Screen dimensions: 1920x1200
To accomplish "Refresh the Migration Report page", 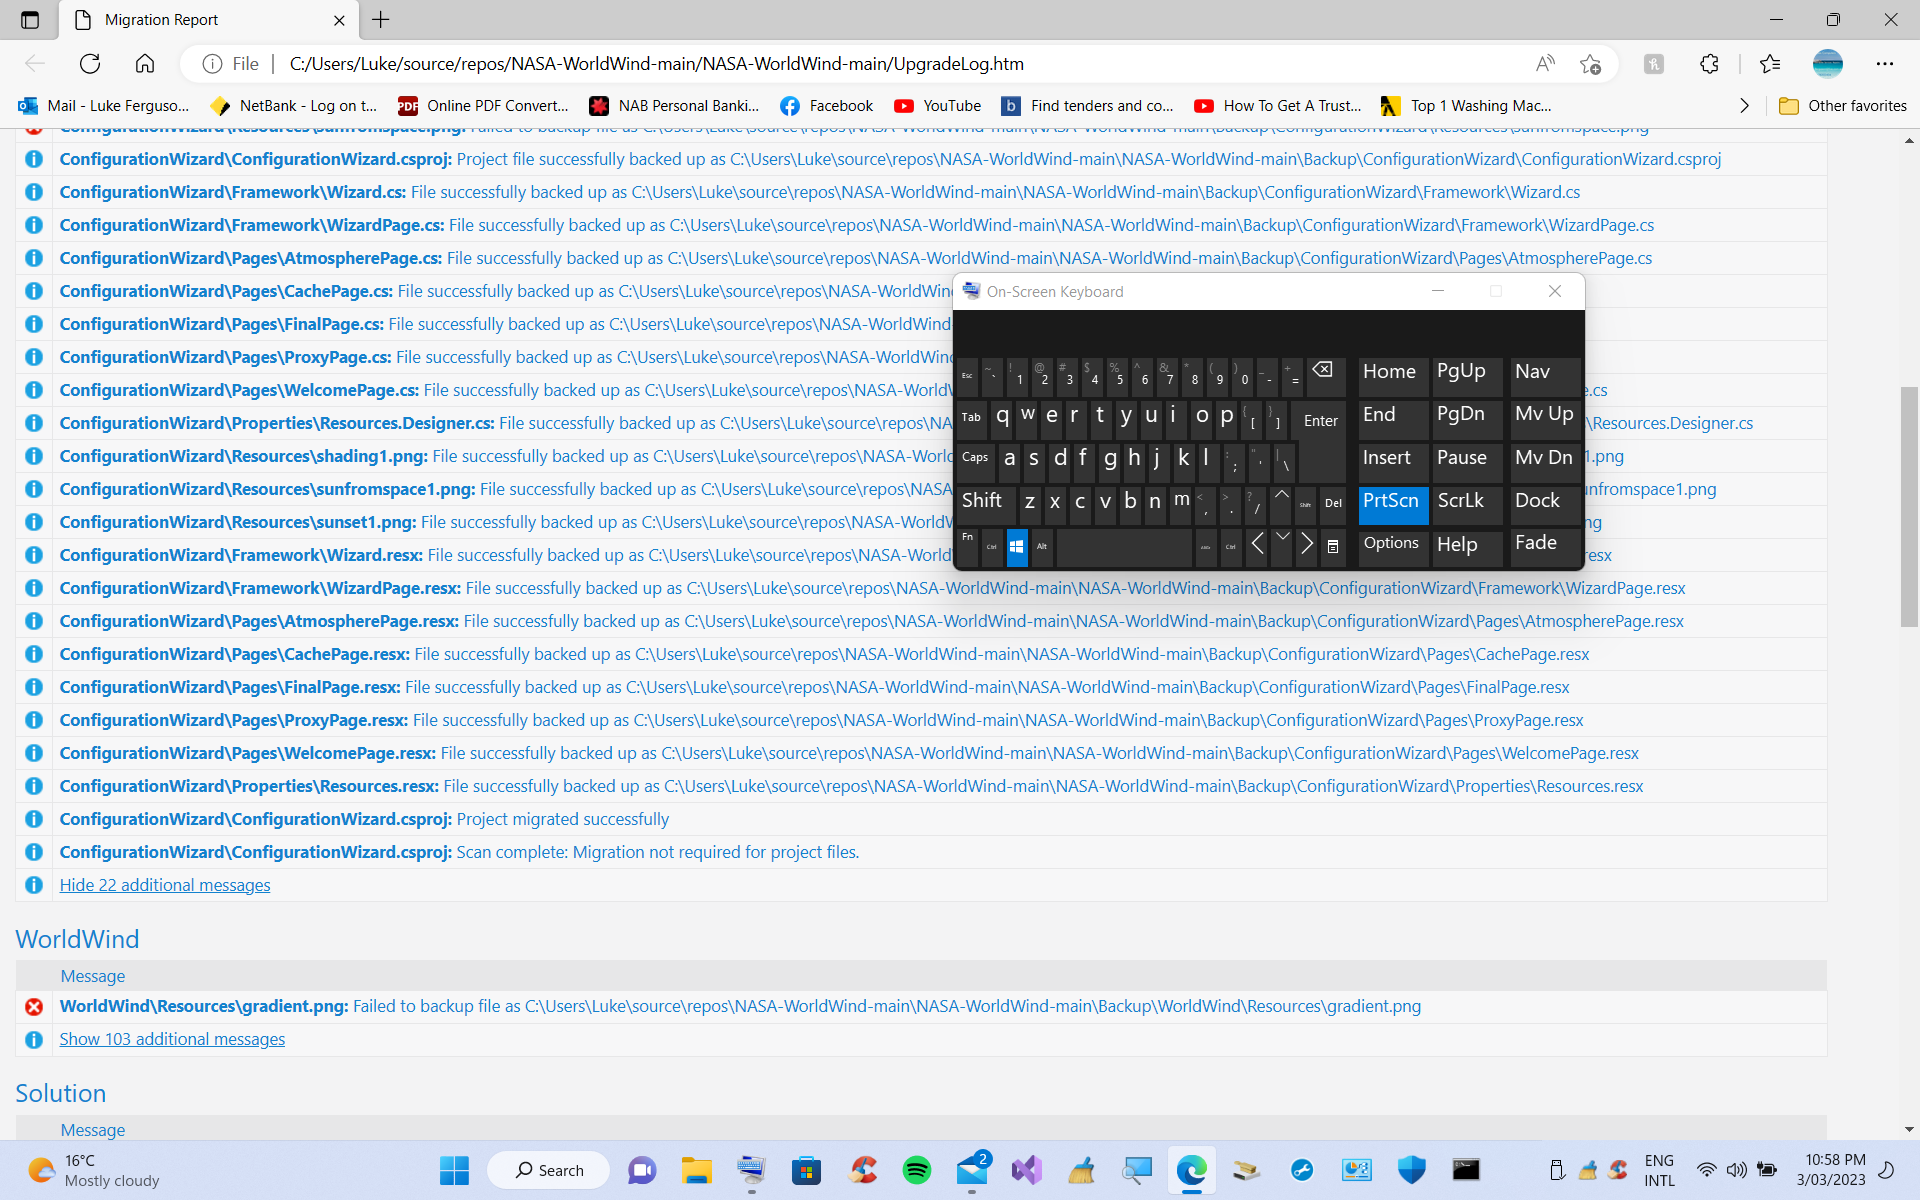I will [x=90, y=64].
